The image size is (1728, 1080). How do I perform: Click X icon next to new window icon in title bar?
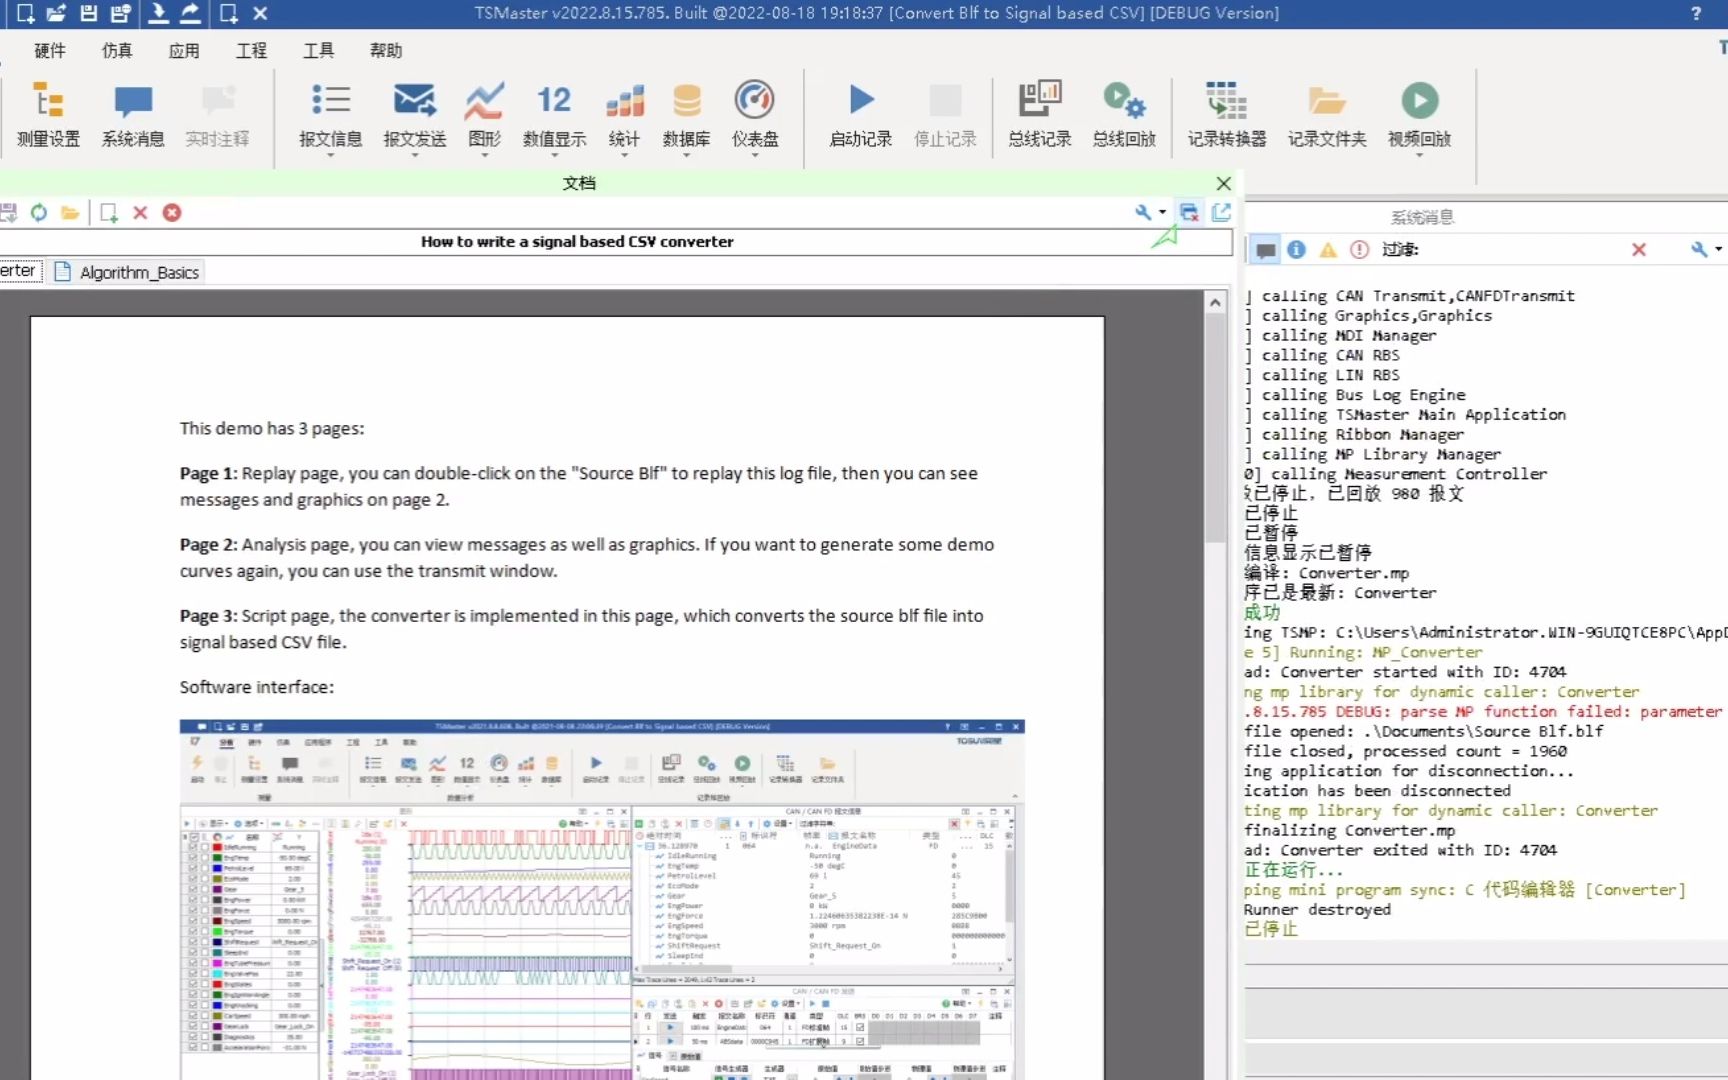(x=260, y=13)
